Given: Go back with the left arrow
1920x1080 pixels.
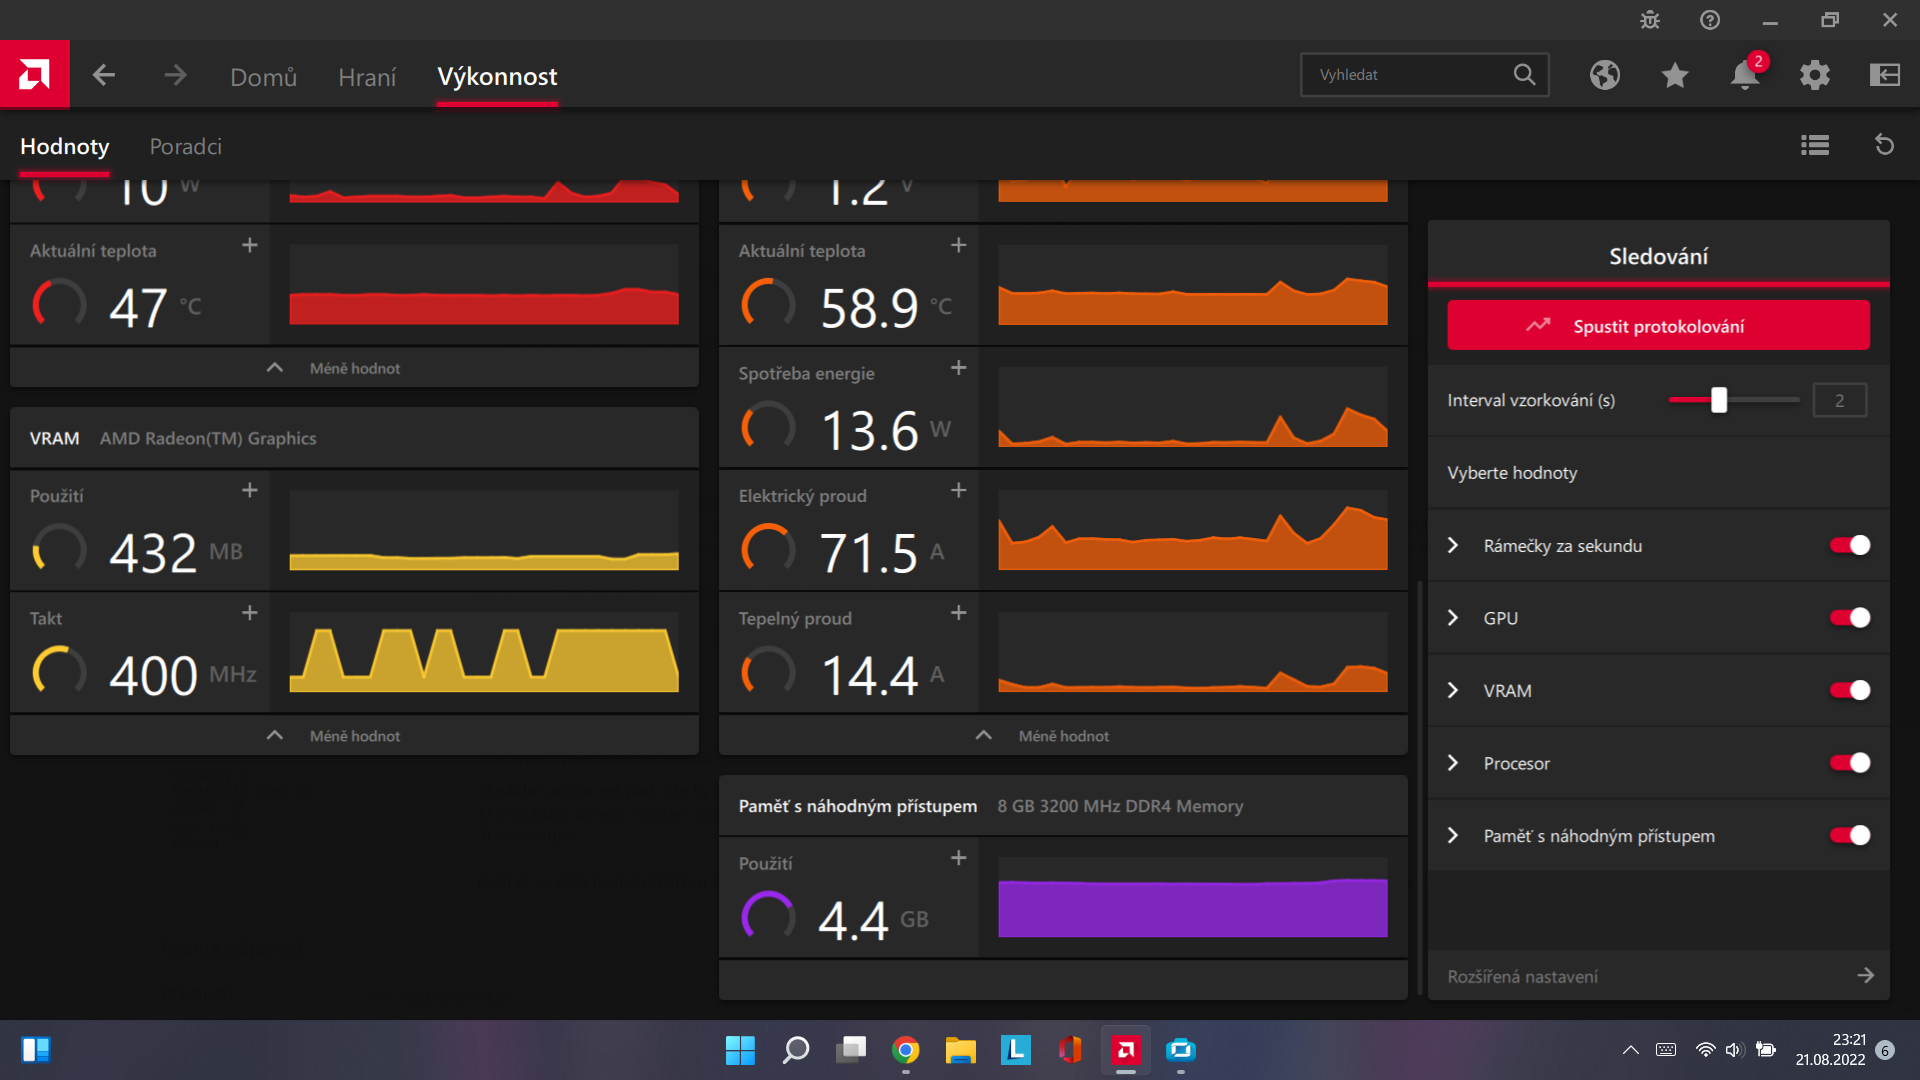Looking at the screenshot, I should [104, 75].
